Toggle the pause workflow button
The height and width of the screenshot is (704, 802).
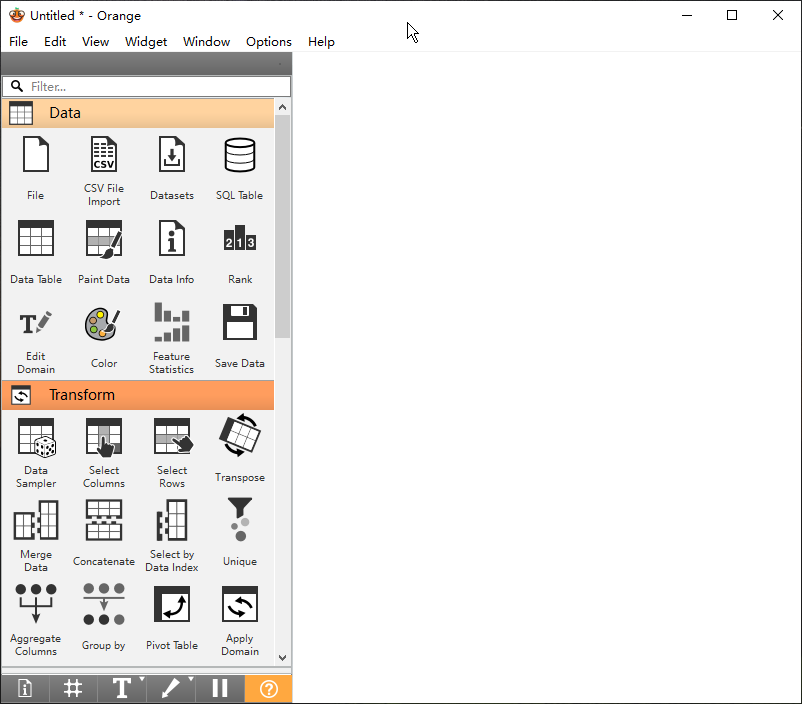click(219, 689)
